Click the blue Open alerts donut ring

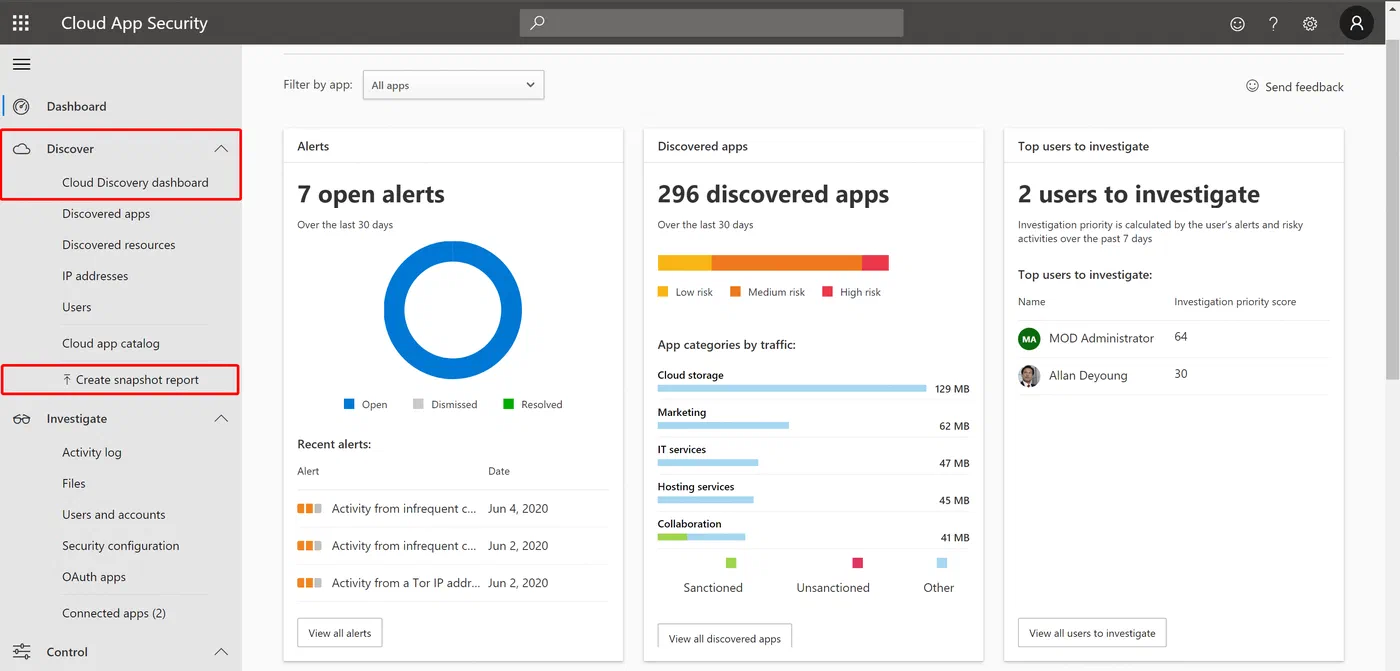(395, 310)
